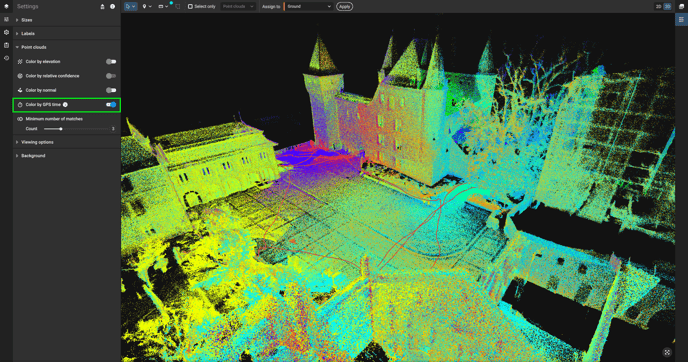Adjust the Count slider handle
The image size is (688, 362).
pos(61,129)
